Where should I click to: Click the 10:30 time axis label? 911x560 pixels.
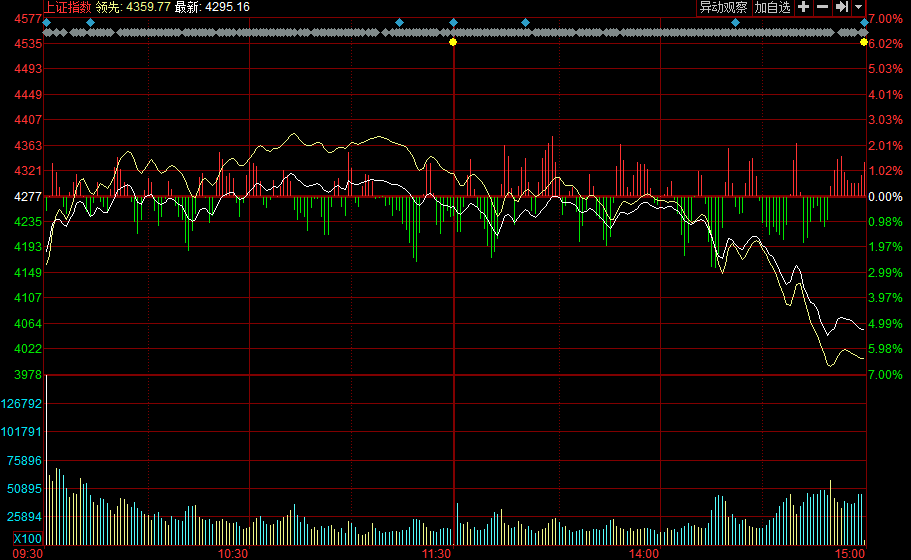232,554
